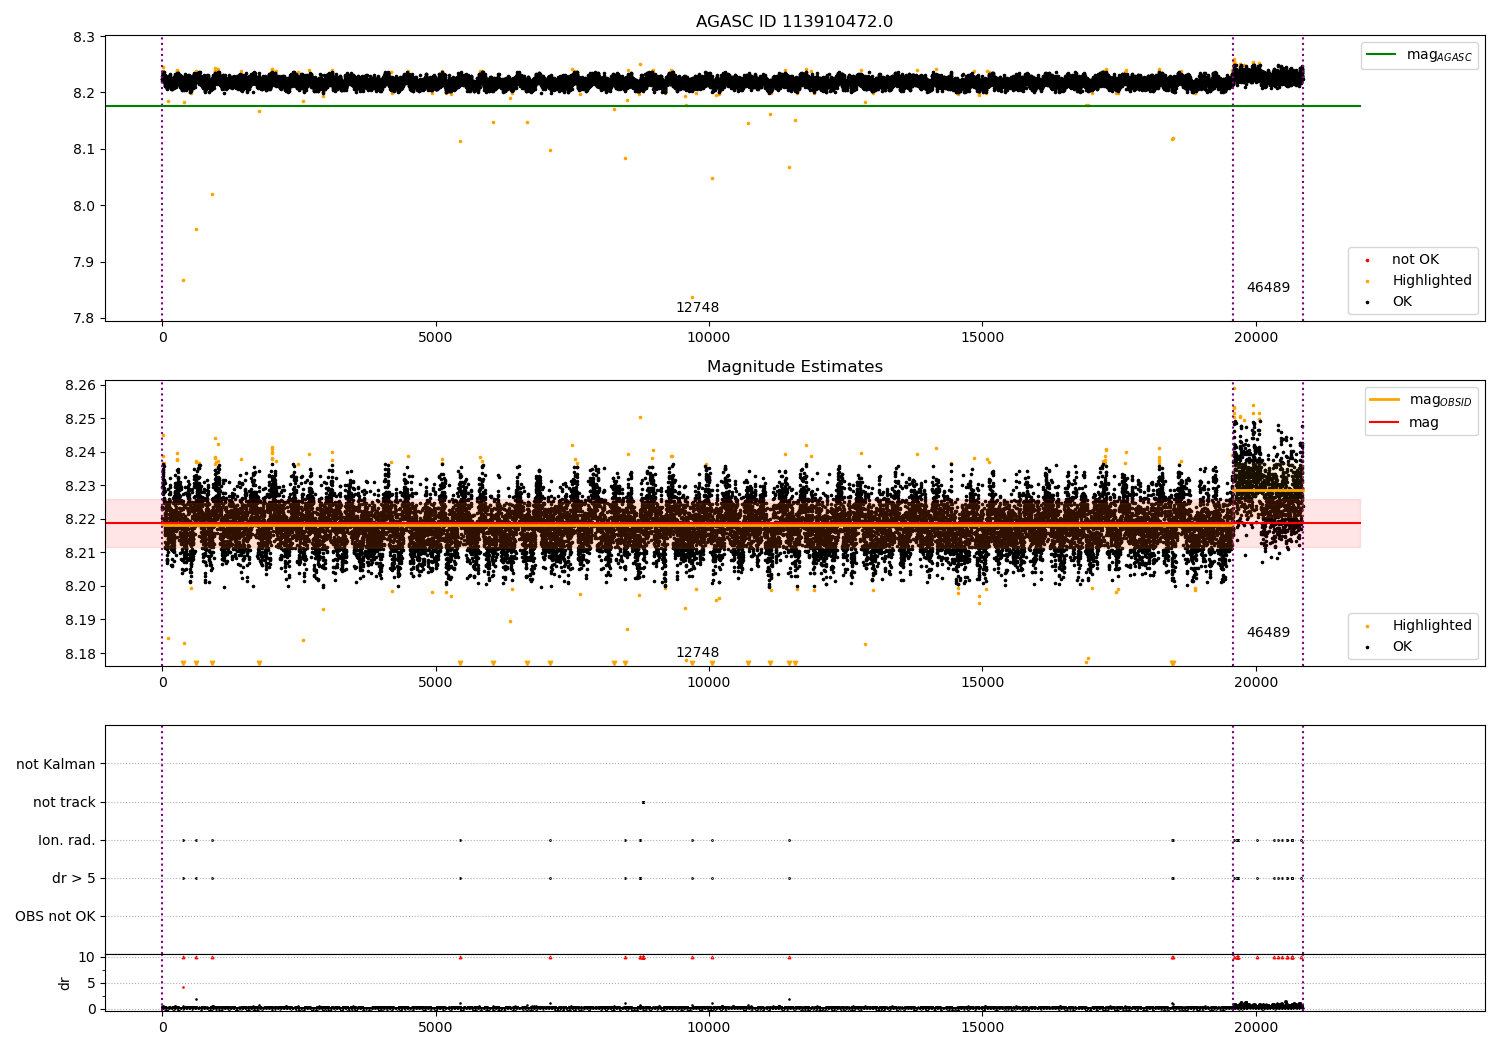Click the green mag AGASC legend line
The height and width of the screenshot is (1050, 1500).
click(x=1382, y=55)
